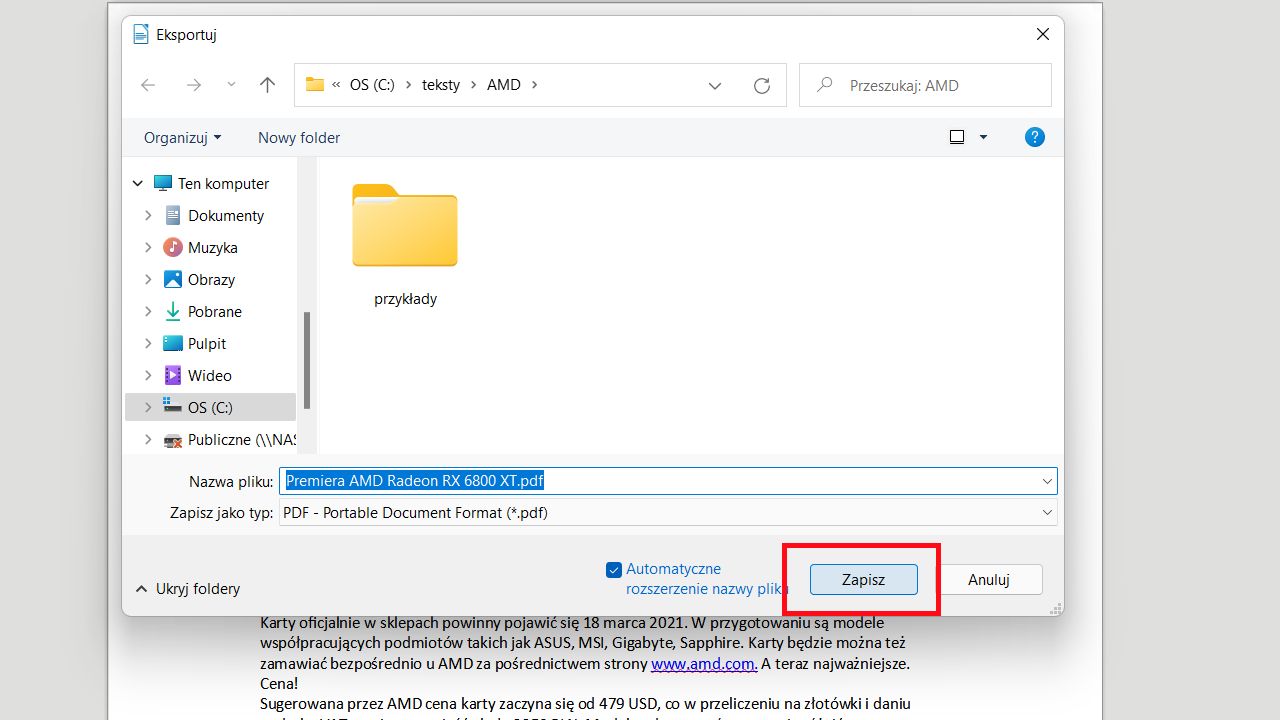The image size is (1280, 720).
Task: Select the Obrazy pictures icon
Action: 172,279
